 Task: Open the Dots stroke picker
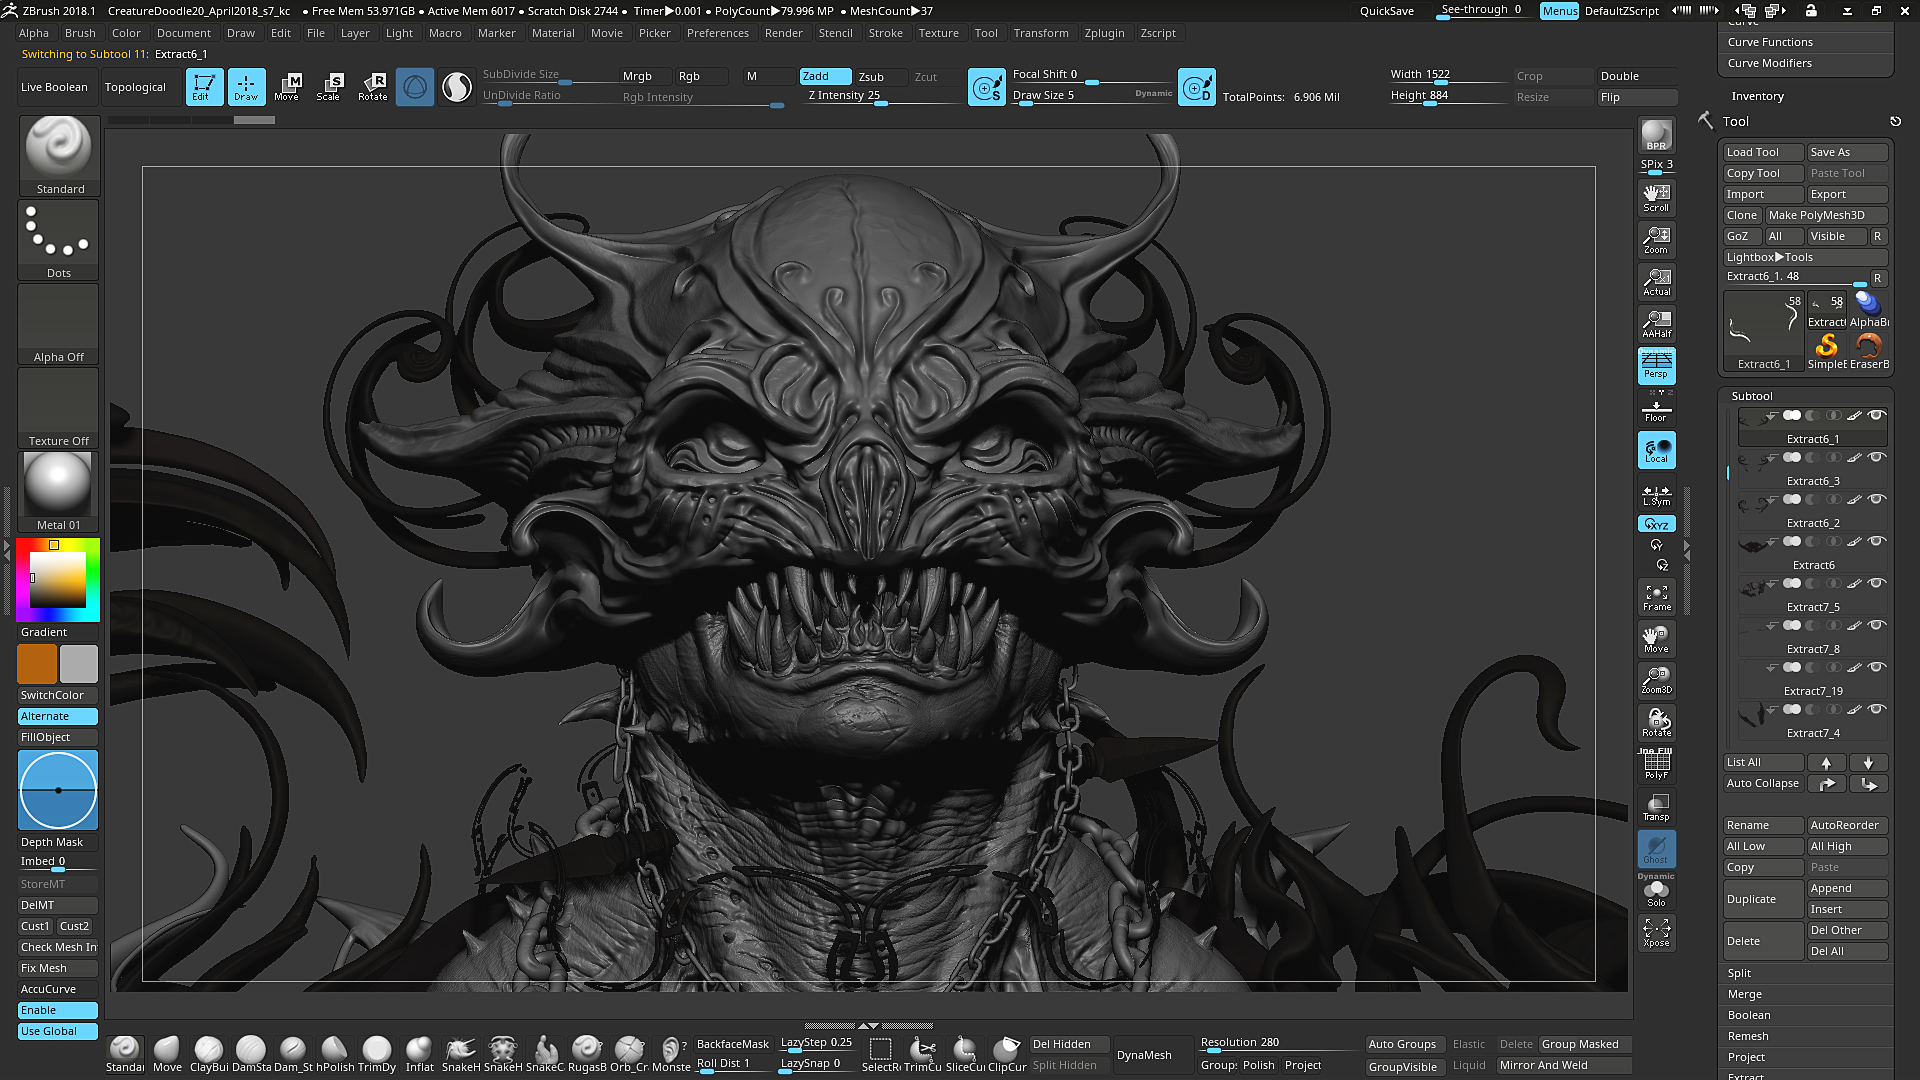pyautogui.click(x=59, y=240)
